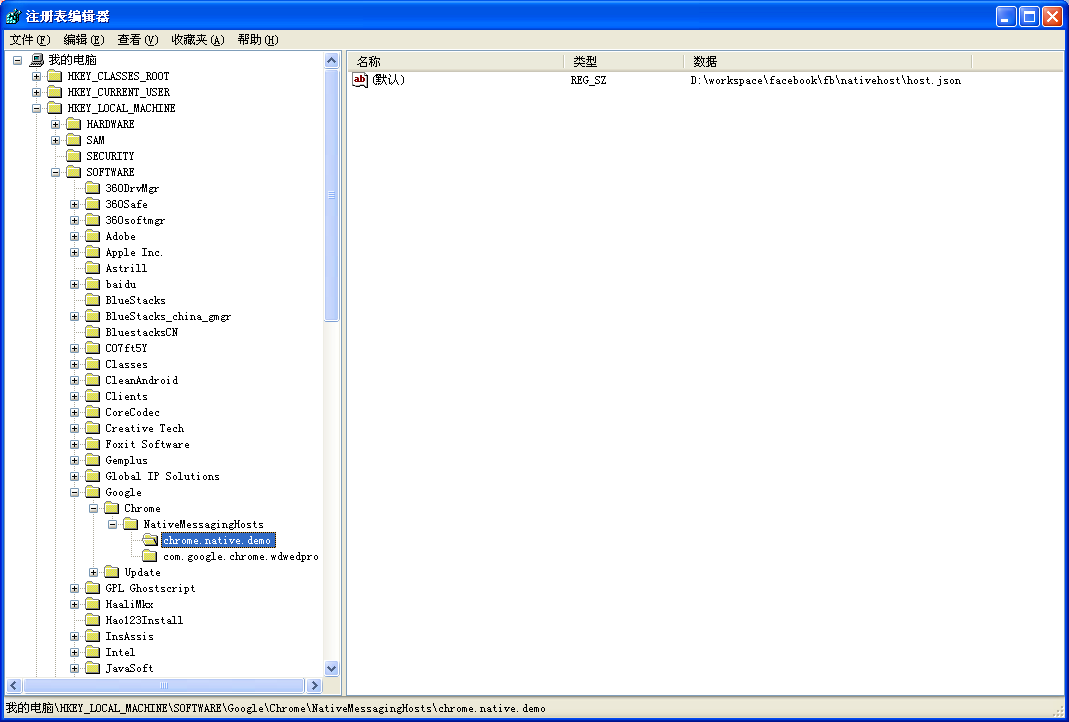Select the HaaliMkx key
The image size is (1069, 722).
(x=130, y=604)
